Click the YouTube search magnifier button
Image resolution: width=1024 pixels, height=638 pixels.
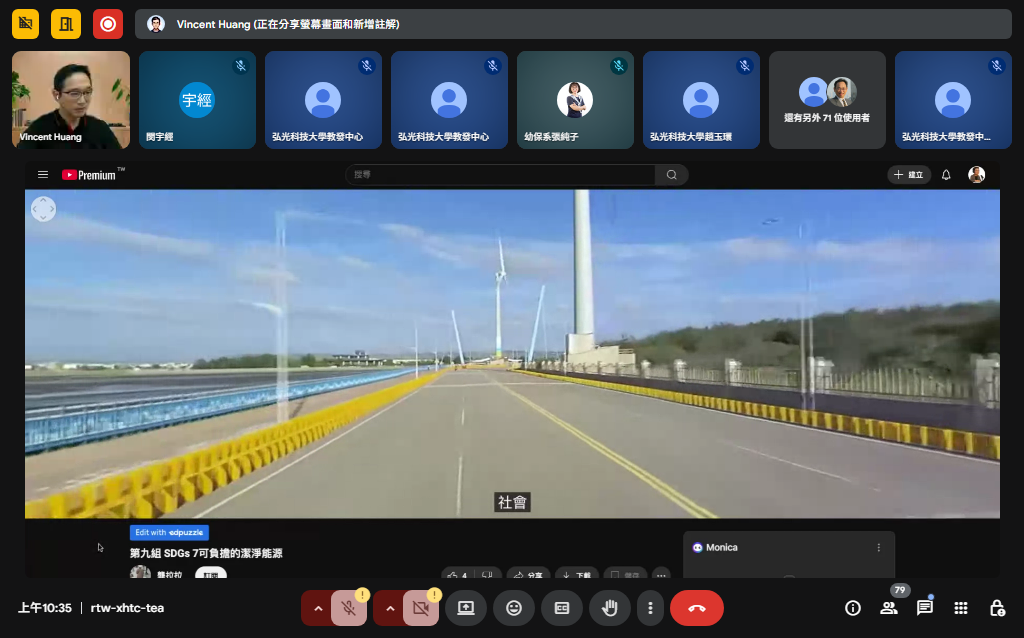(x=671, y=174)
